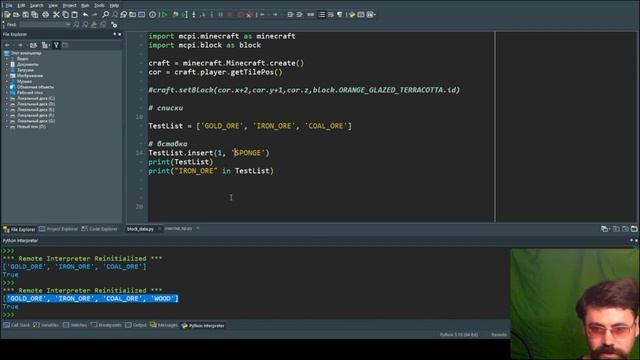
Task: Open the View menu
Action: 53,5
